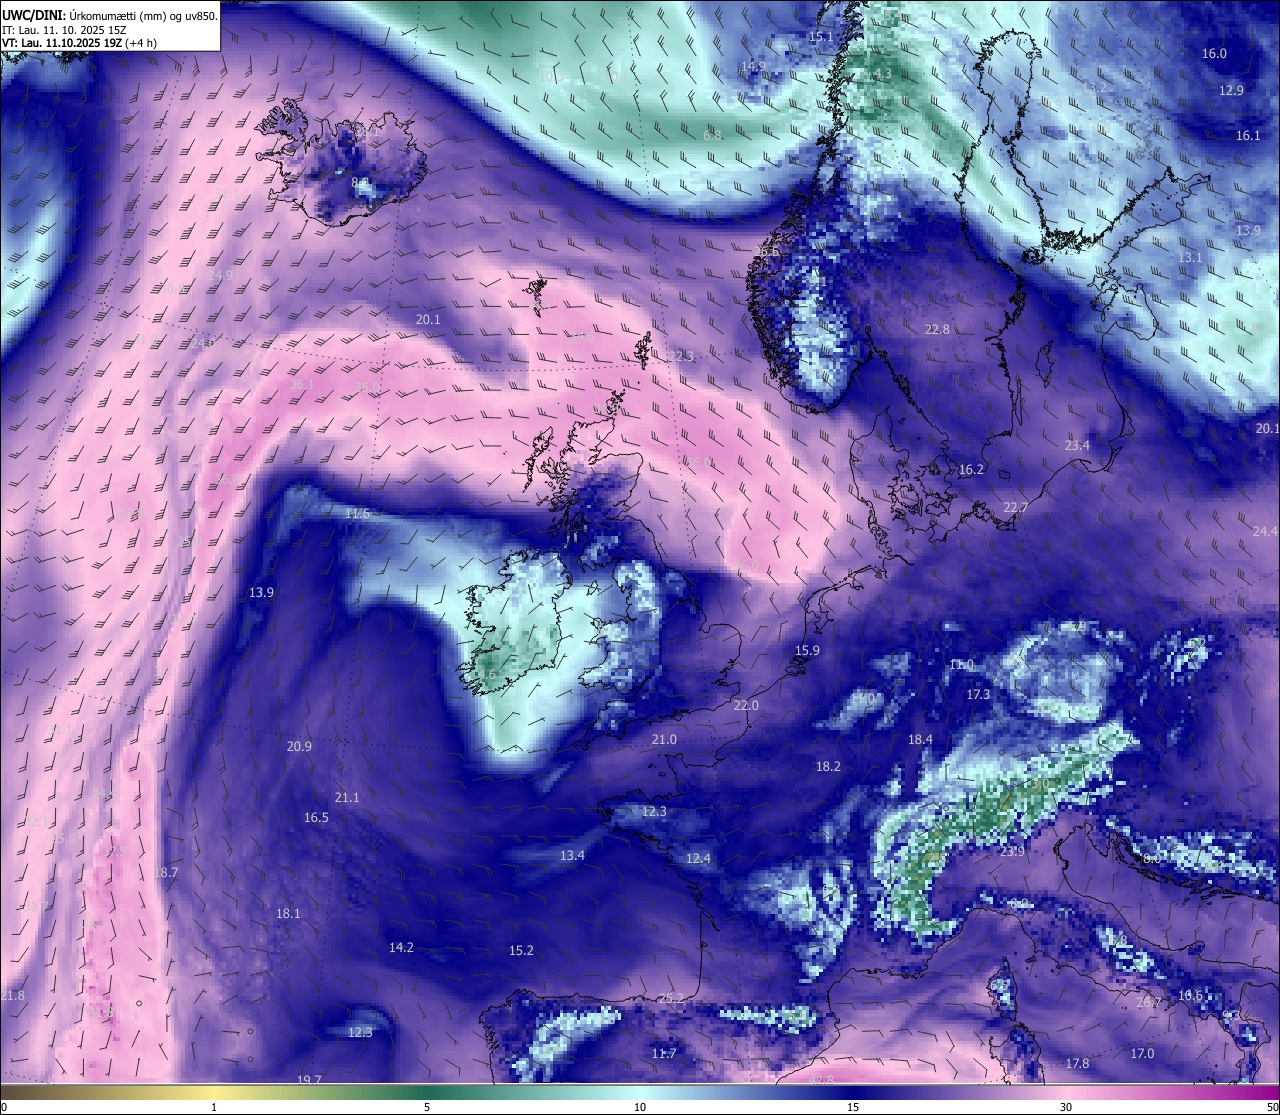Click the colour scale tick label 50
1280x1115 pixels.
(1272, 1107)
